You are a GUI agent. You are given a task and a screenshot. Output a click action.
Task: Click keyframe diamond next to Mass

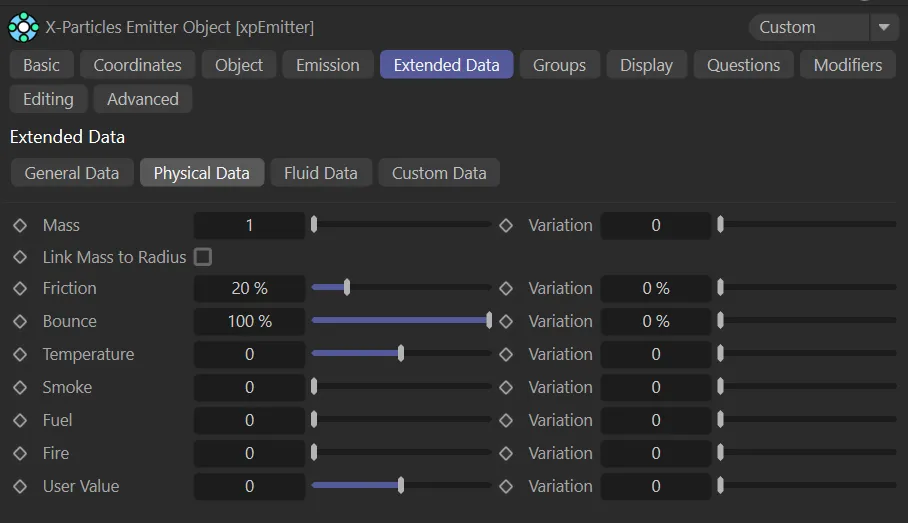coord(20,226)
